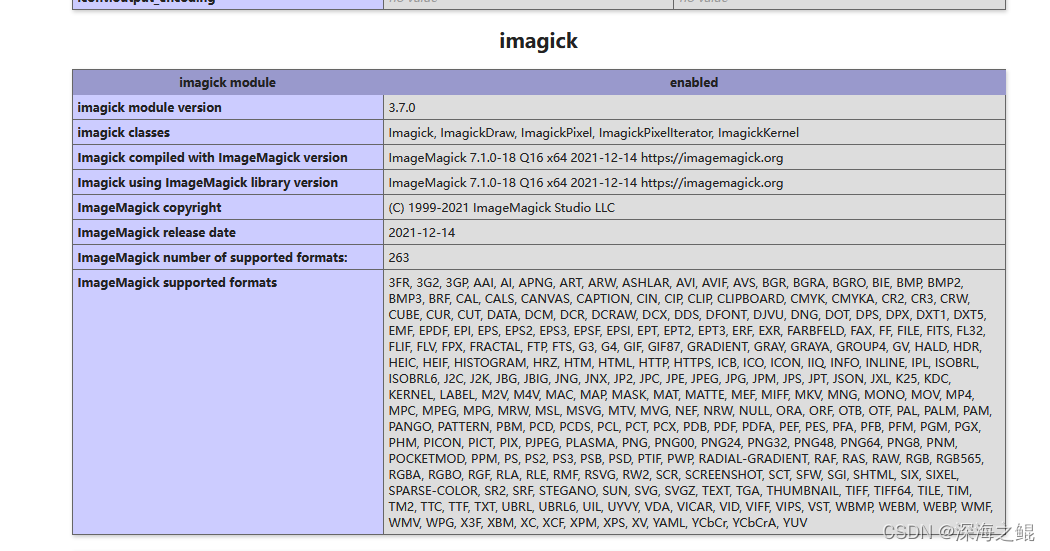The width and height of the screenshot is (1050, 551).
Task: Click 'Imagick using ImageMagick library version' label
Action: coord(208,182)
